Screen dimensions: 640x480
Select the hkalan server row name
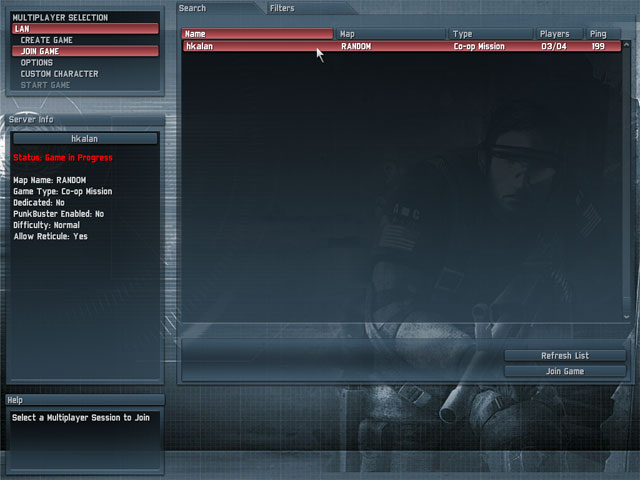tap(199, 46)
